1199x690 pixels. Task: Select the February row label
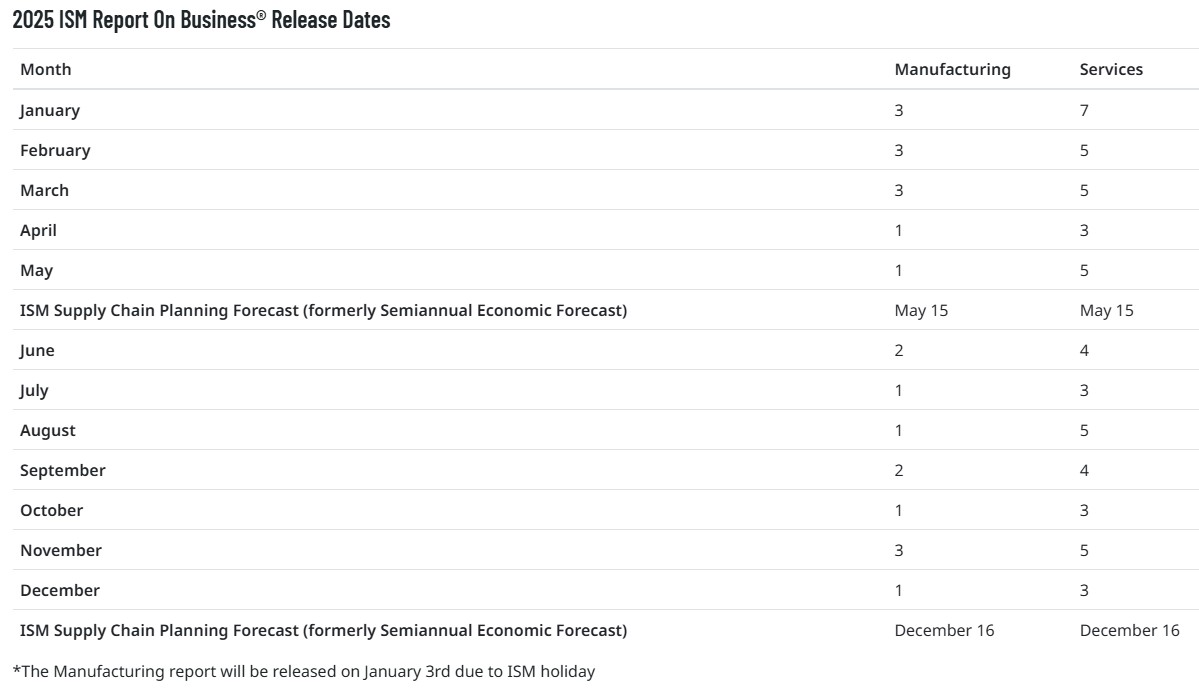click(55, 150)
